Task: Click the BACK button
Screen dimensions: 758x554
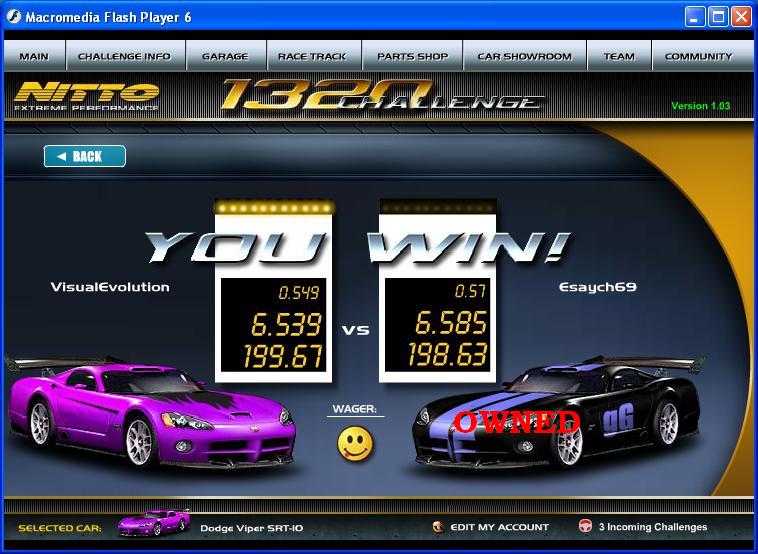Action: pyautogui.click(x=85, y=156)
